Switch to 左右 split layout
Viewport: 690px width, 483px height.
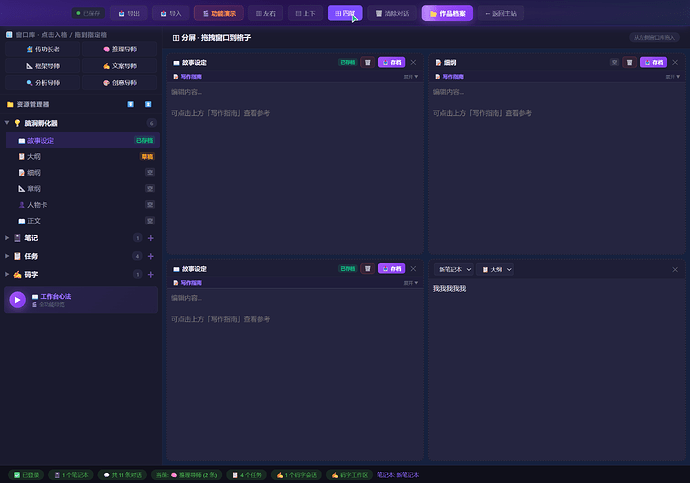point(265,14)
